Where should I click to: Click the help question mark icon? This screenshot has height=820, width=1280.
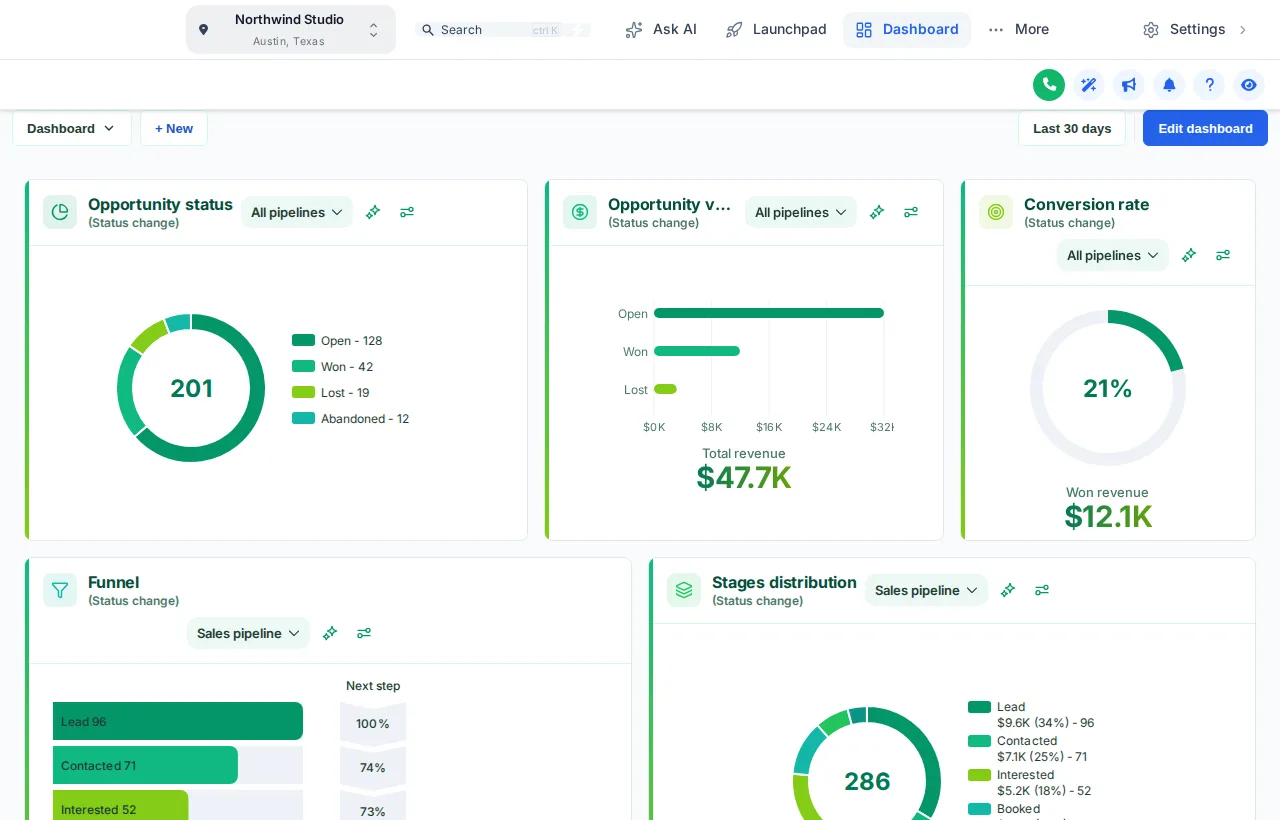1209,85
